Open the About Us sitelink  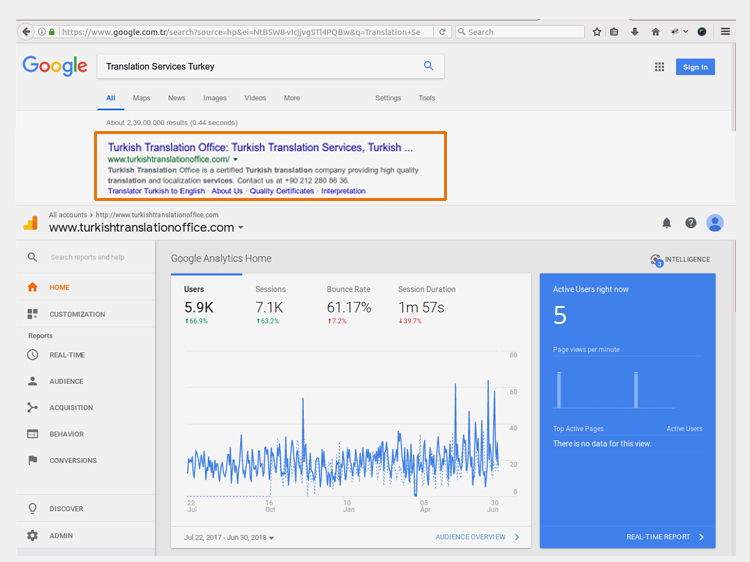[227, 191]
